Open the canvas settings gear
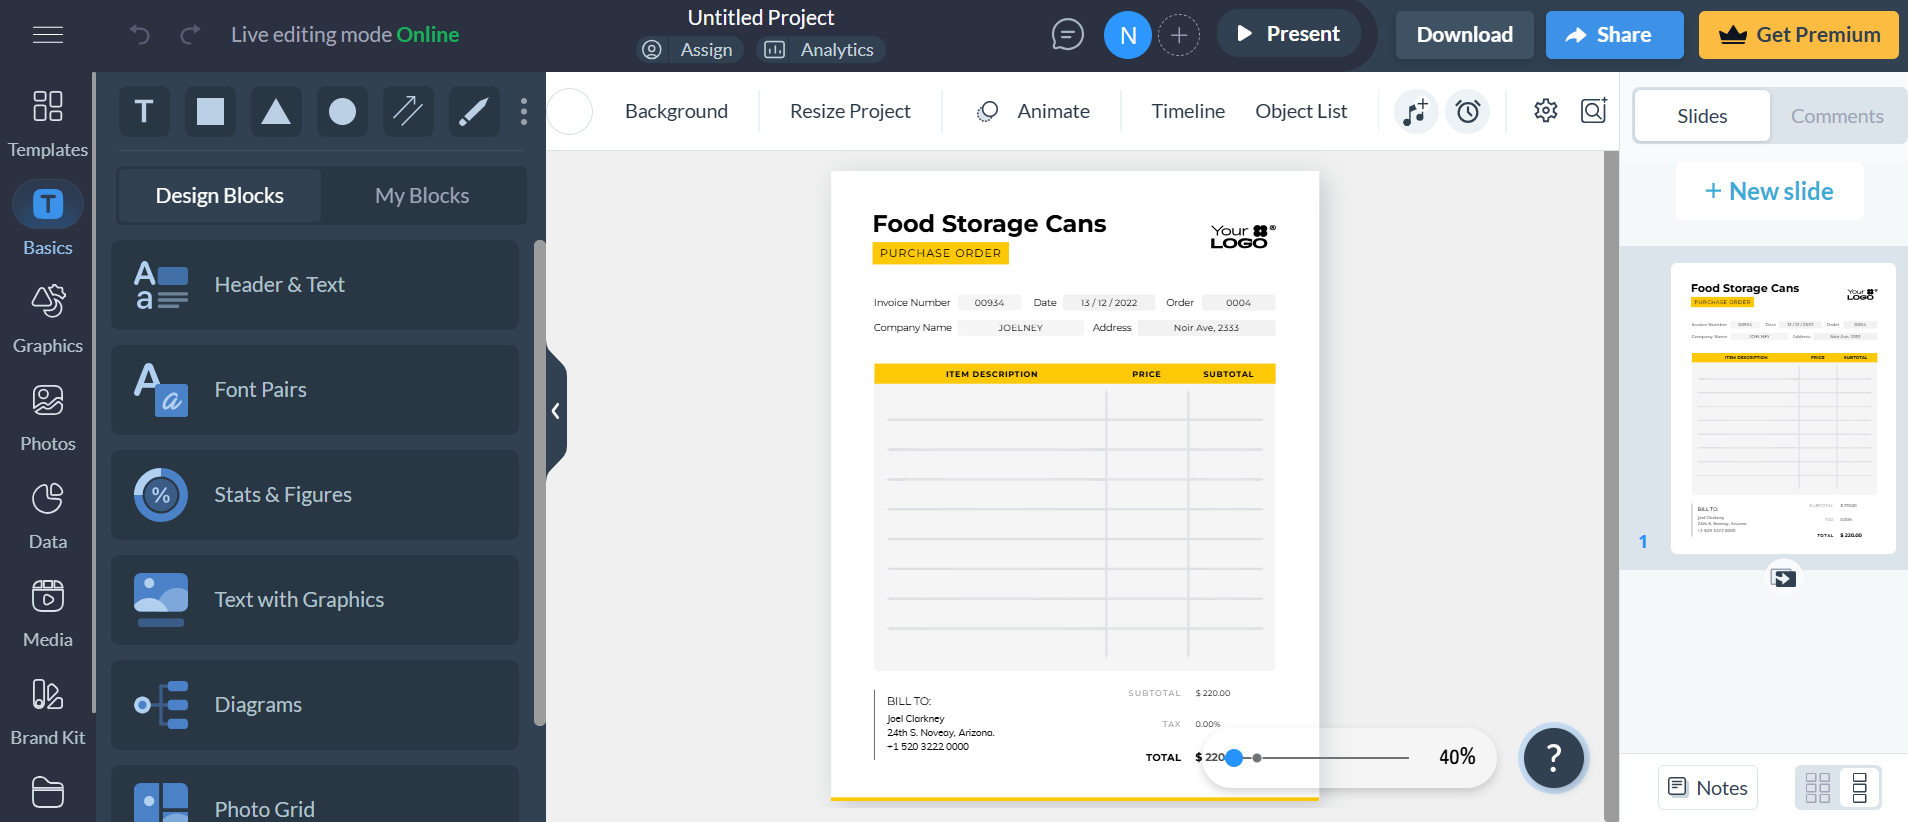 (1546, 110)
